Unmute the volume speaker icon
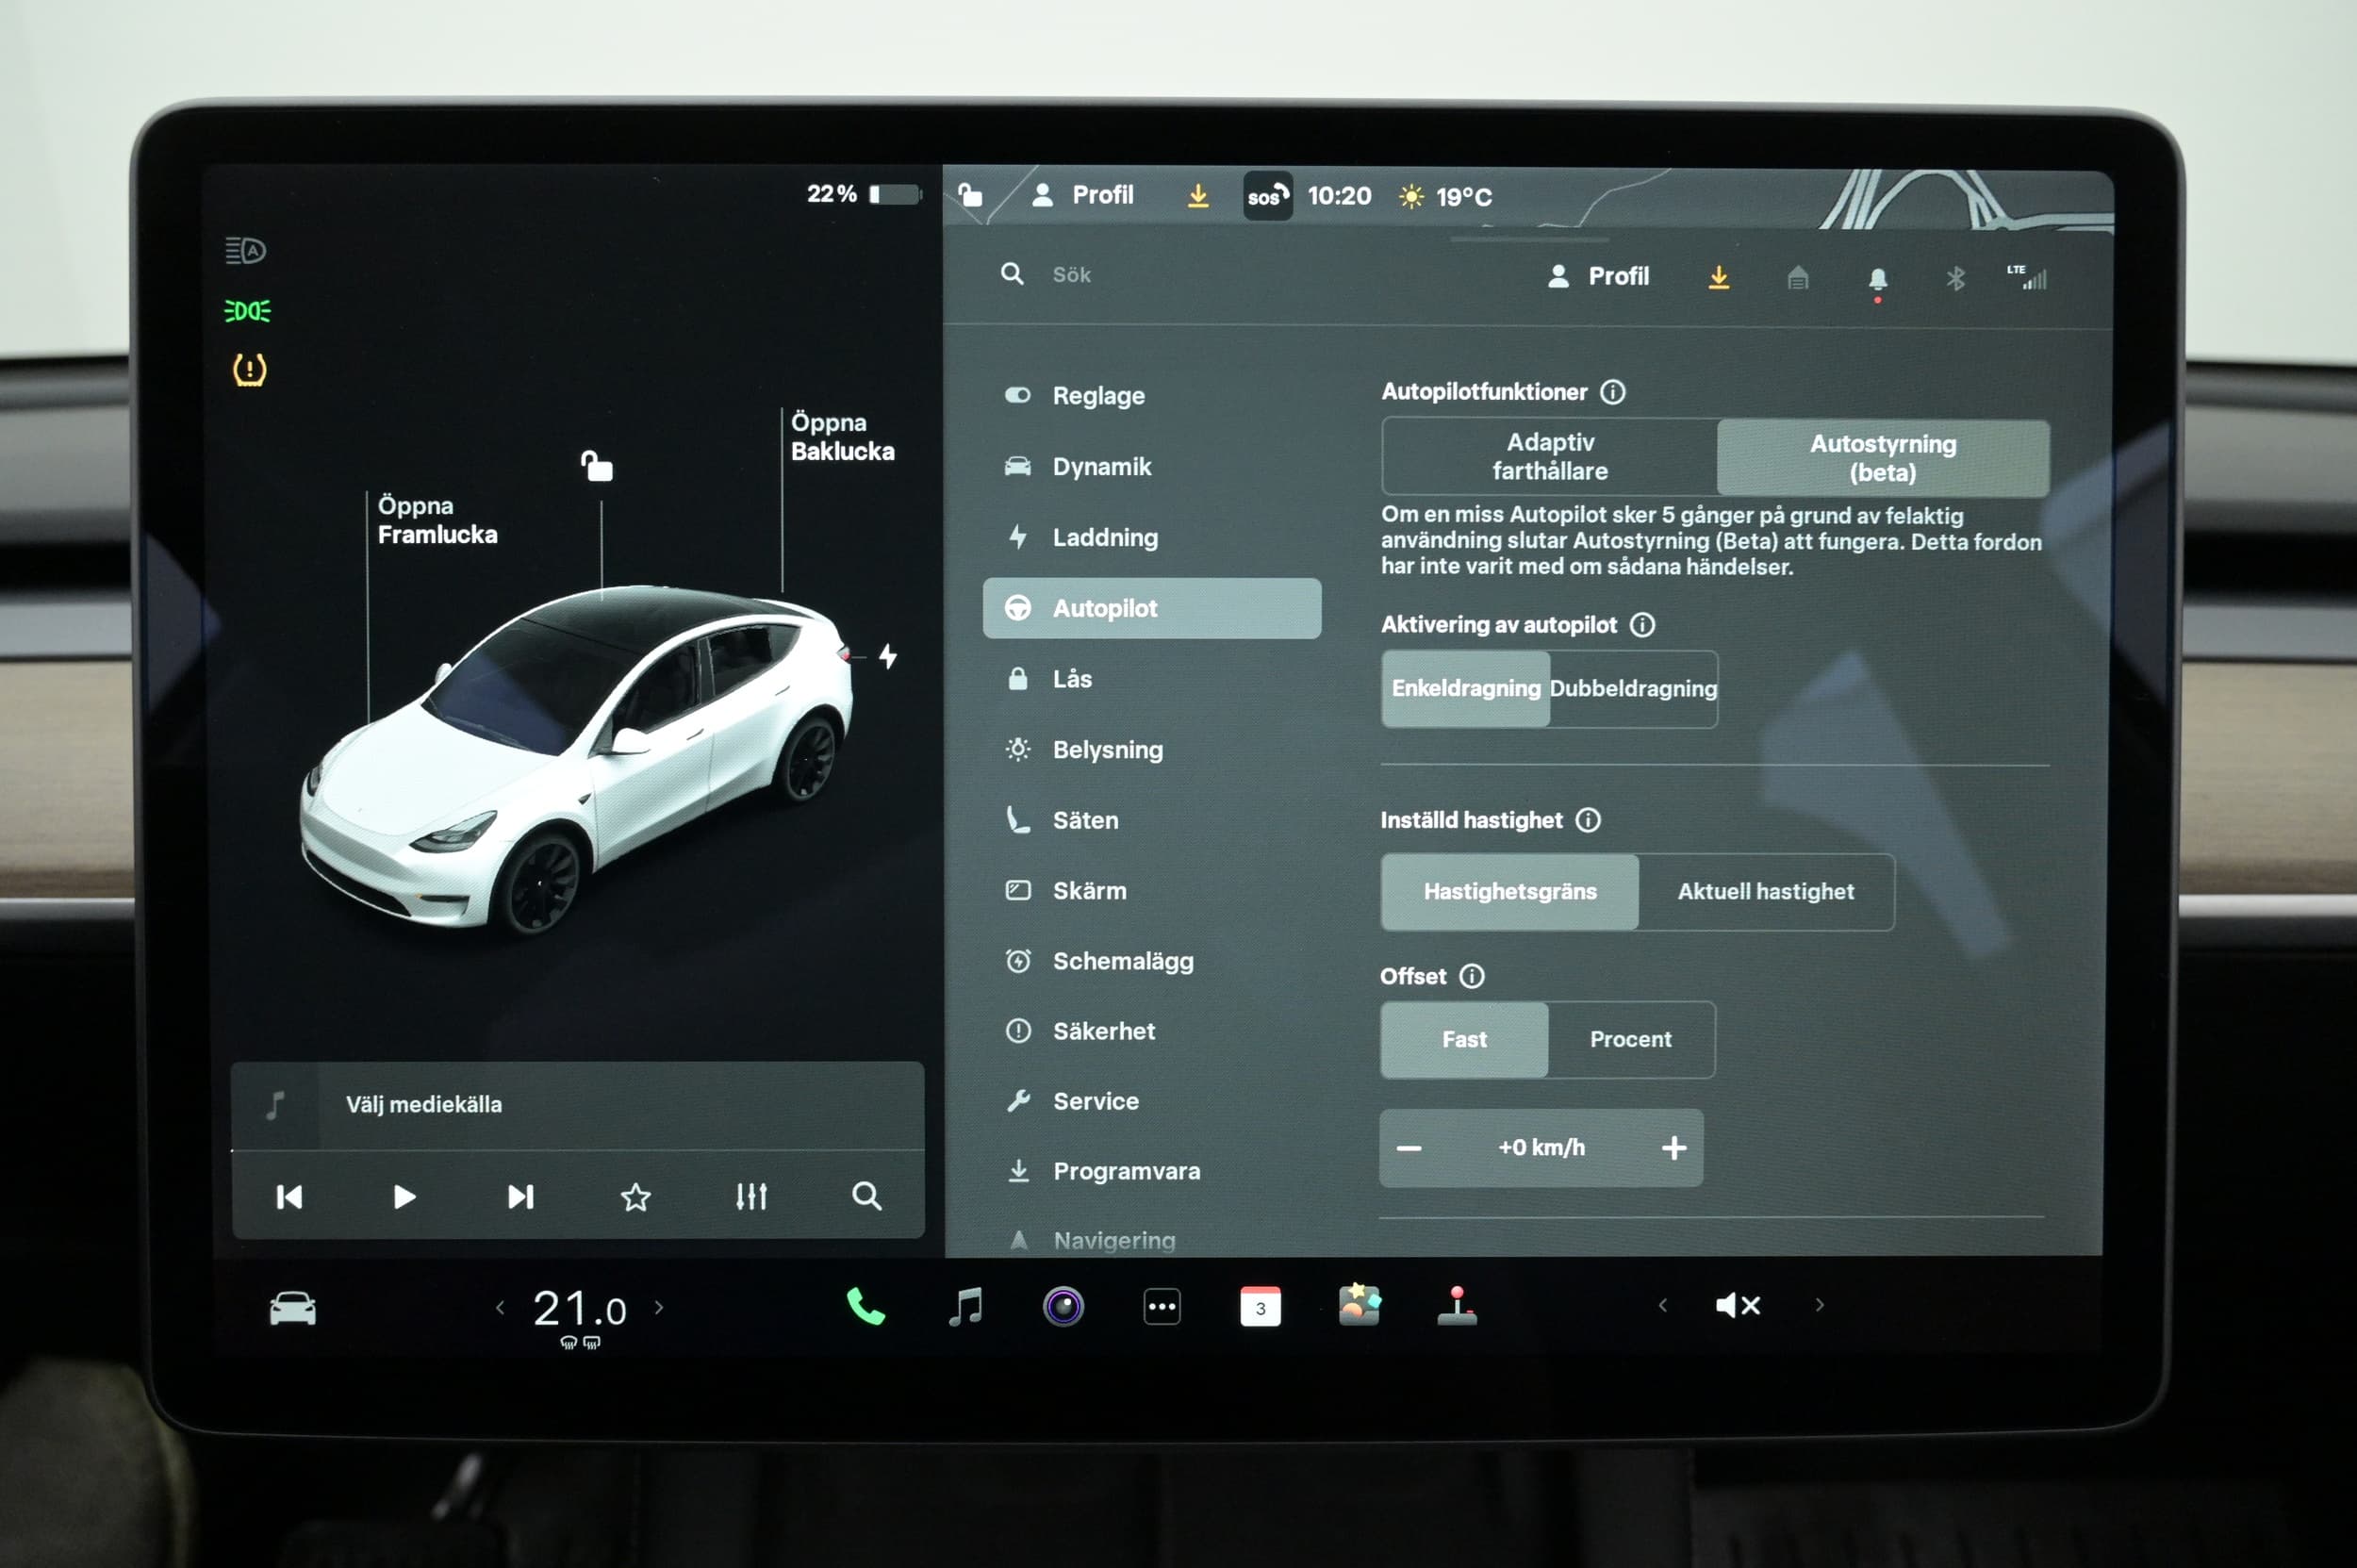Viewport: 2357px width, 1568px height. (x=1738, y=1305)
